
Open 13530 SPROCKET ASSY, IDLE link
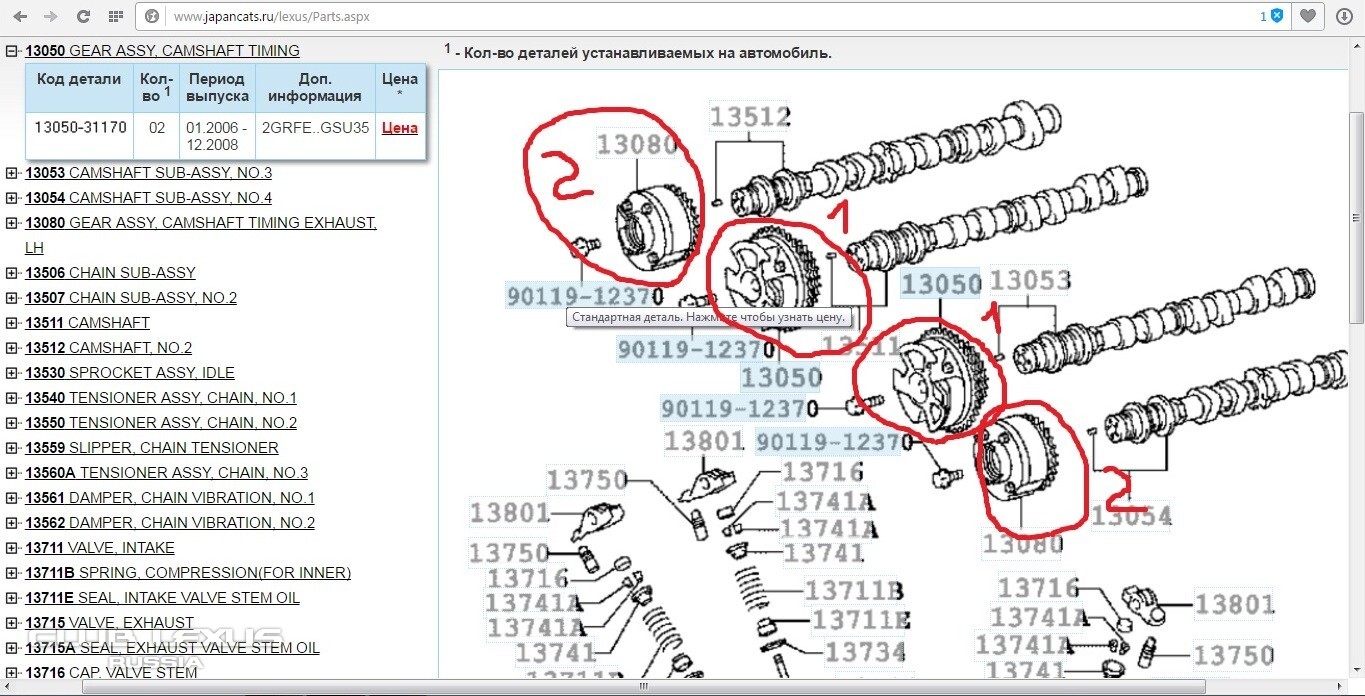click(130, 373)
